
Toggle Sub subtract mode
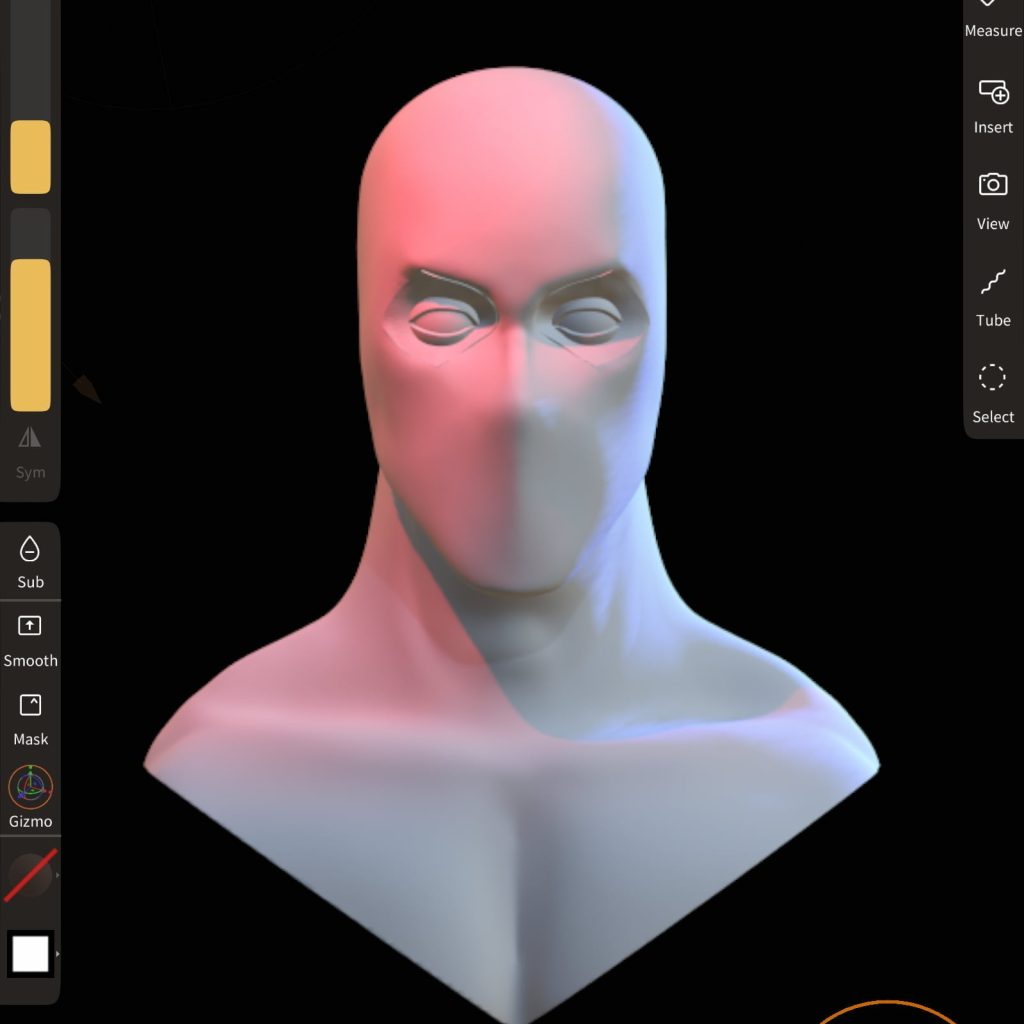[30, 560]
